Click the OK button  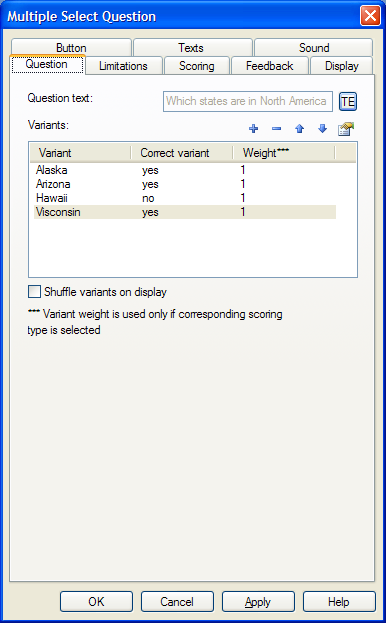coord(96,602)
